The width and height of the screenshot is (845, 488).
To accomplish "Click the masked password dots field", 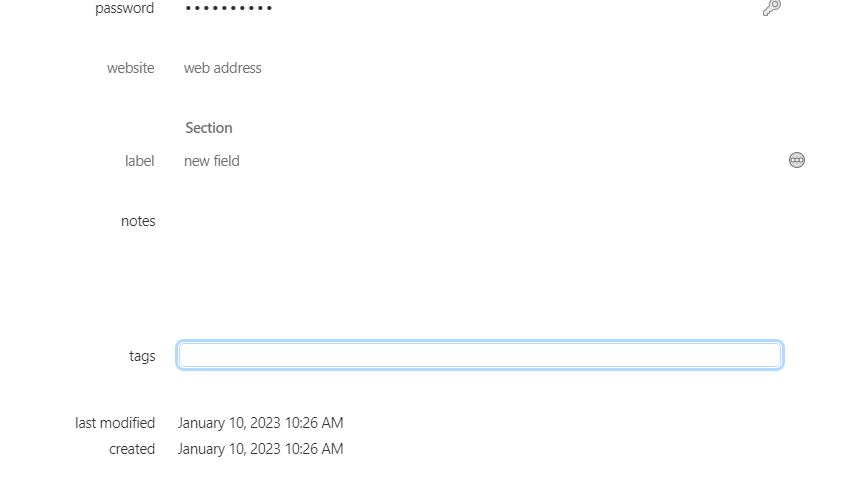I will point(229,9).
